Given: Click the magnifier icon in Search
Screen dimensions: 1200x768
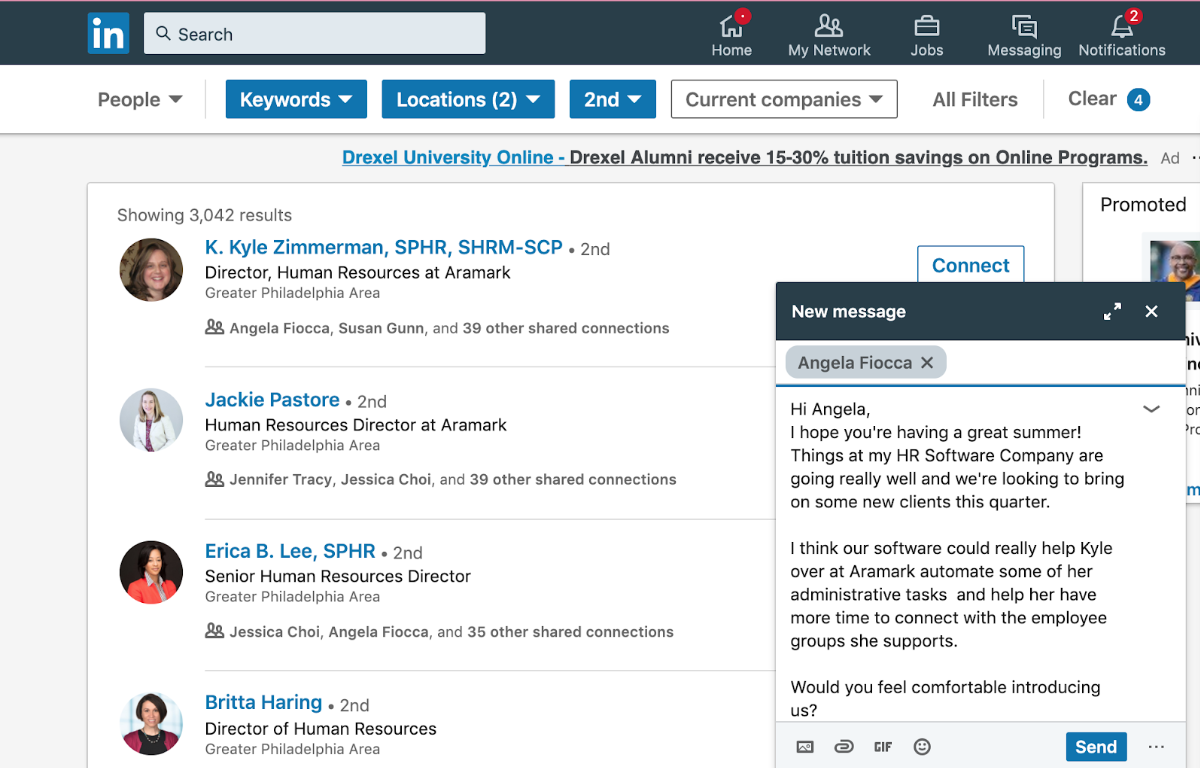Looking at the screenshot, I should click(163, 33).
